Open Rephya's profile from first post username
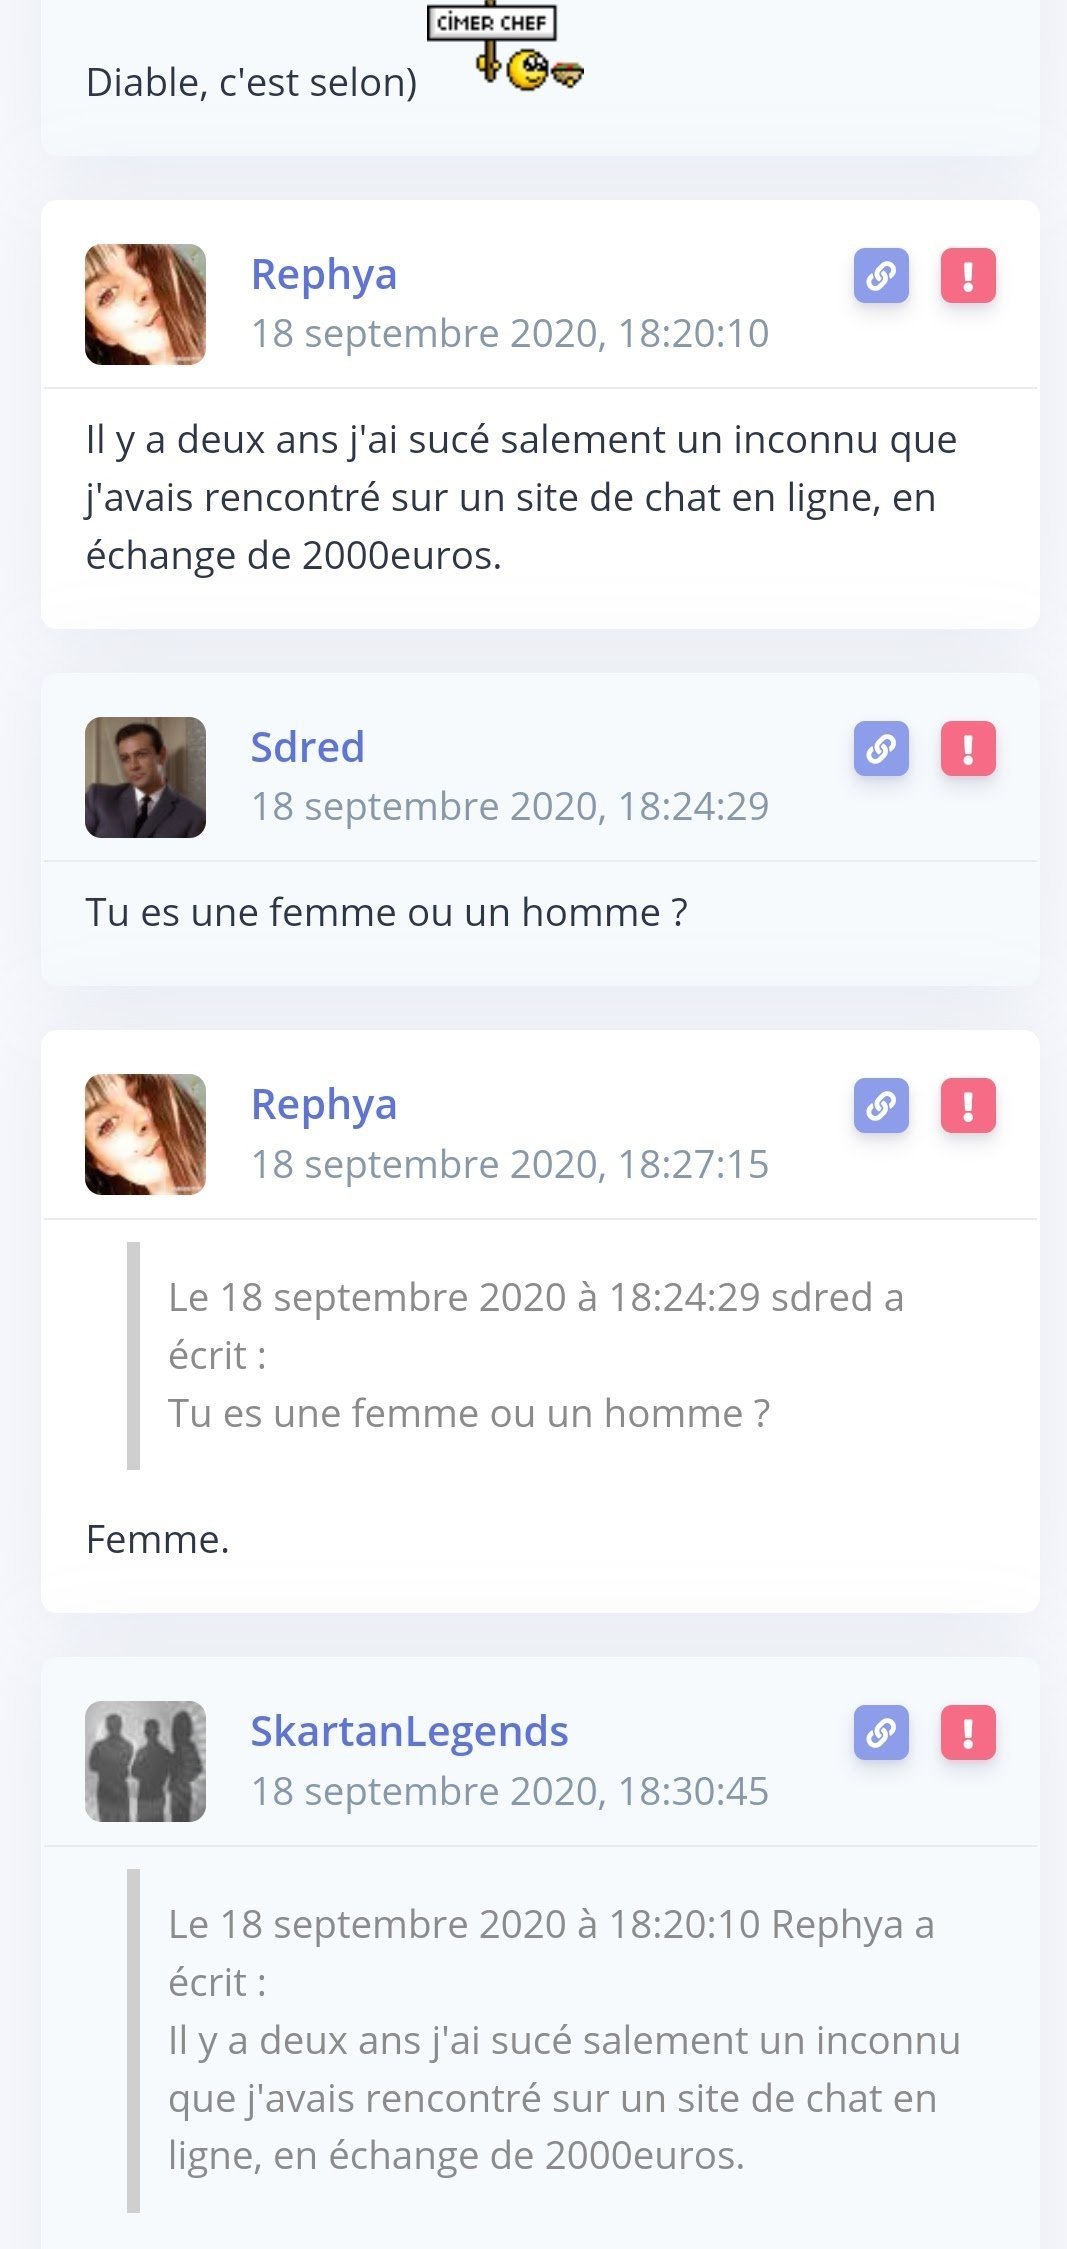This screenshot has width=1067, height=2249. [323, 275]
